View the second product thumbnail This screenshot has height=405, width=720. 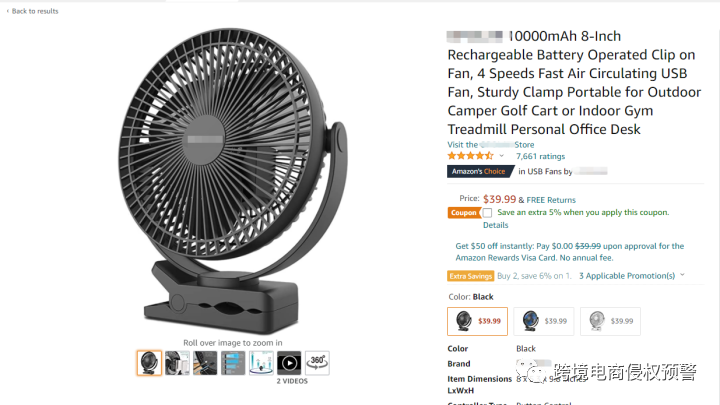[177, 363]
